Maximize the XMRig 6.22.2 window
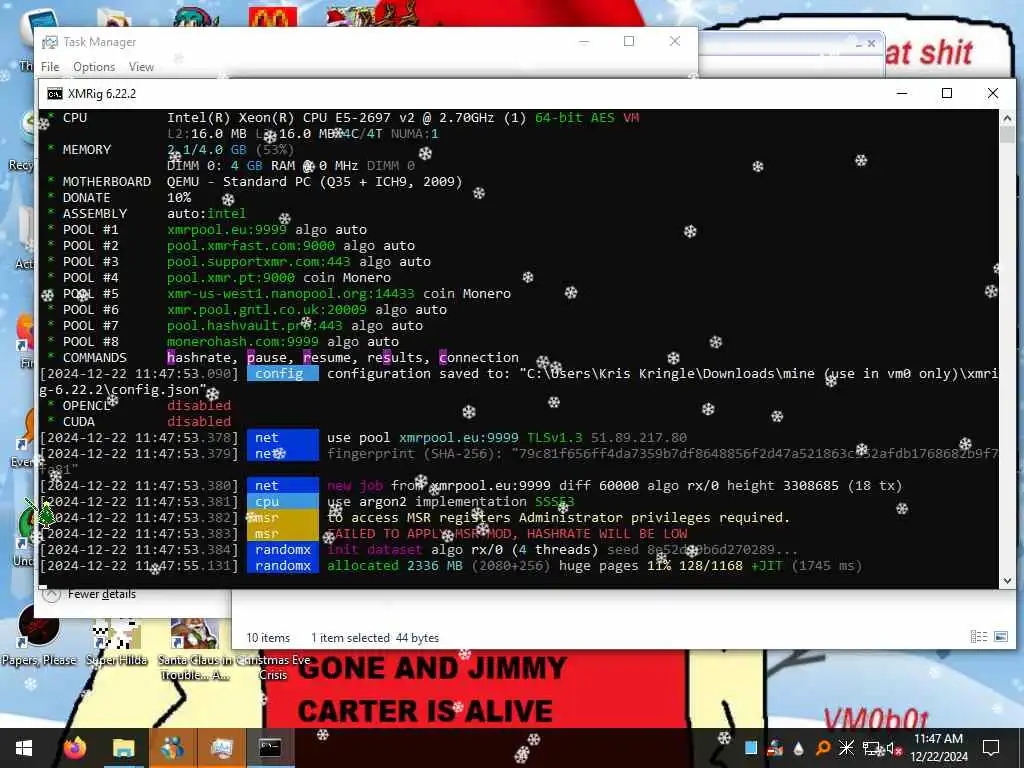The height and width of the screenshot is (768, 1024). 947,93
